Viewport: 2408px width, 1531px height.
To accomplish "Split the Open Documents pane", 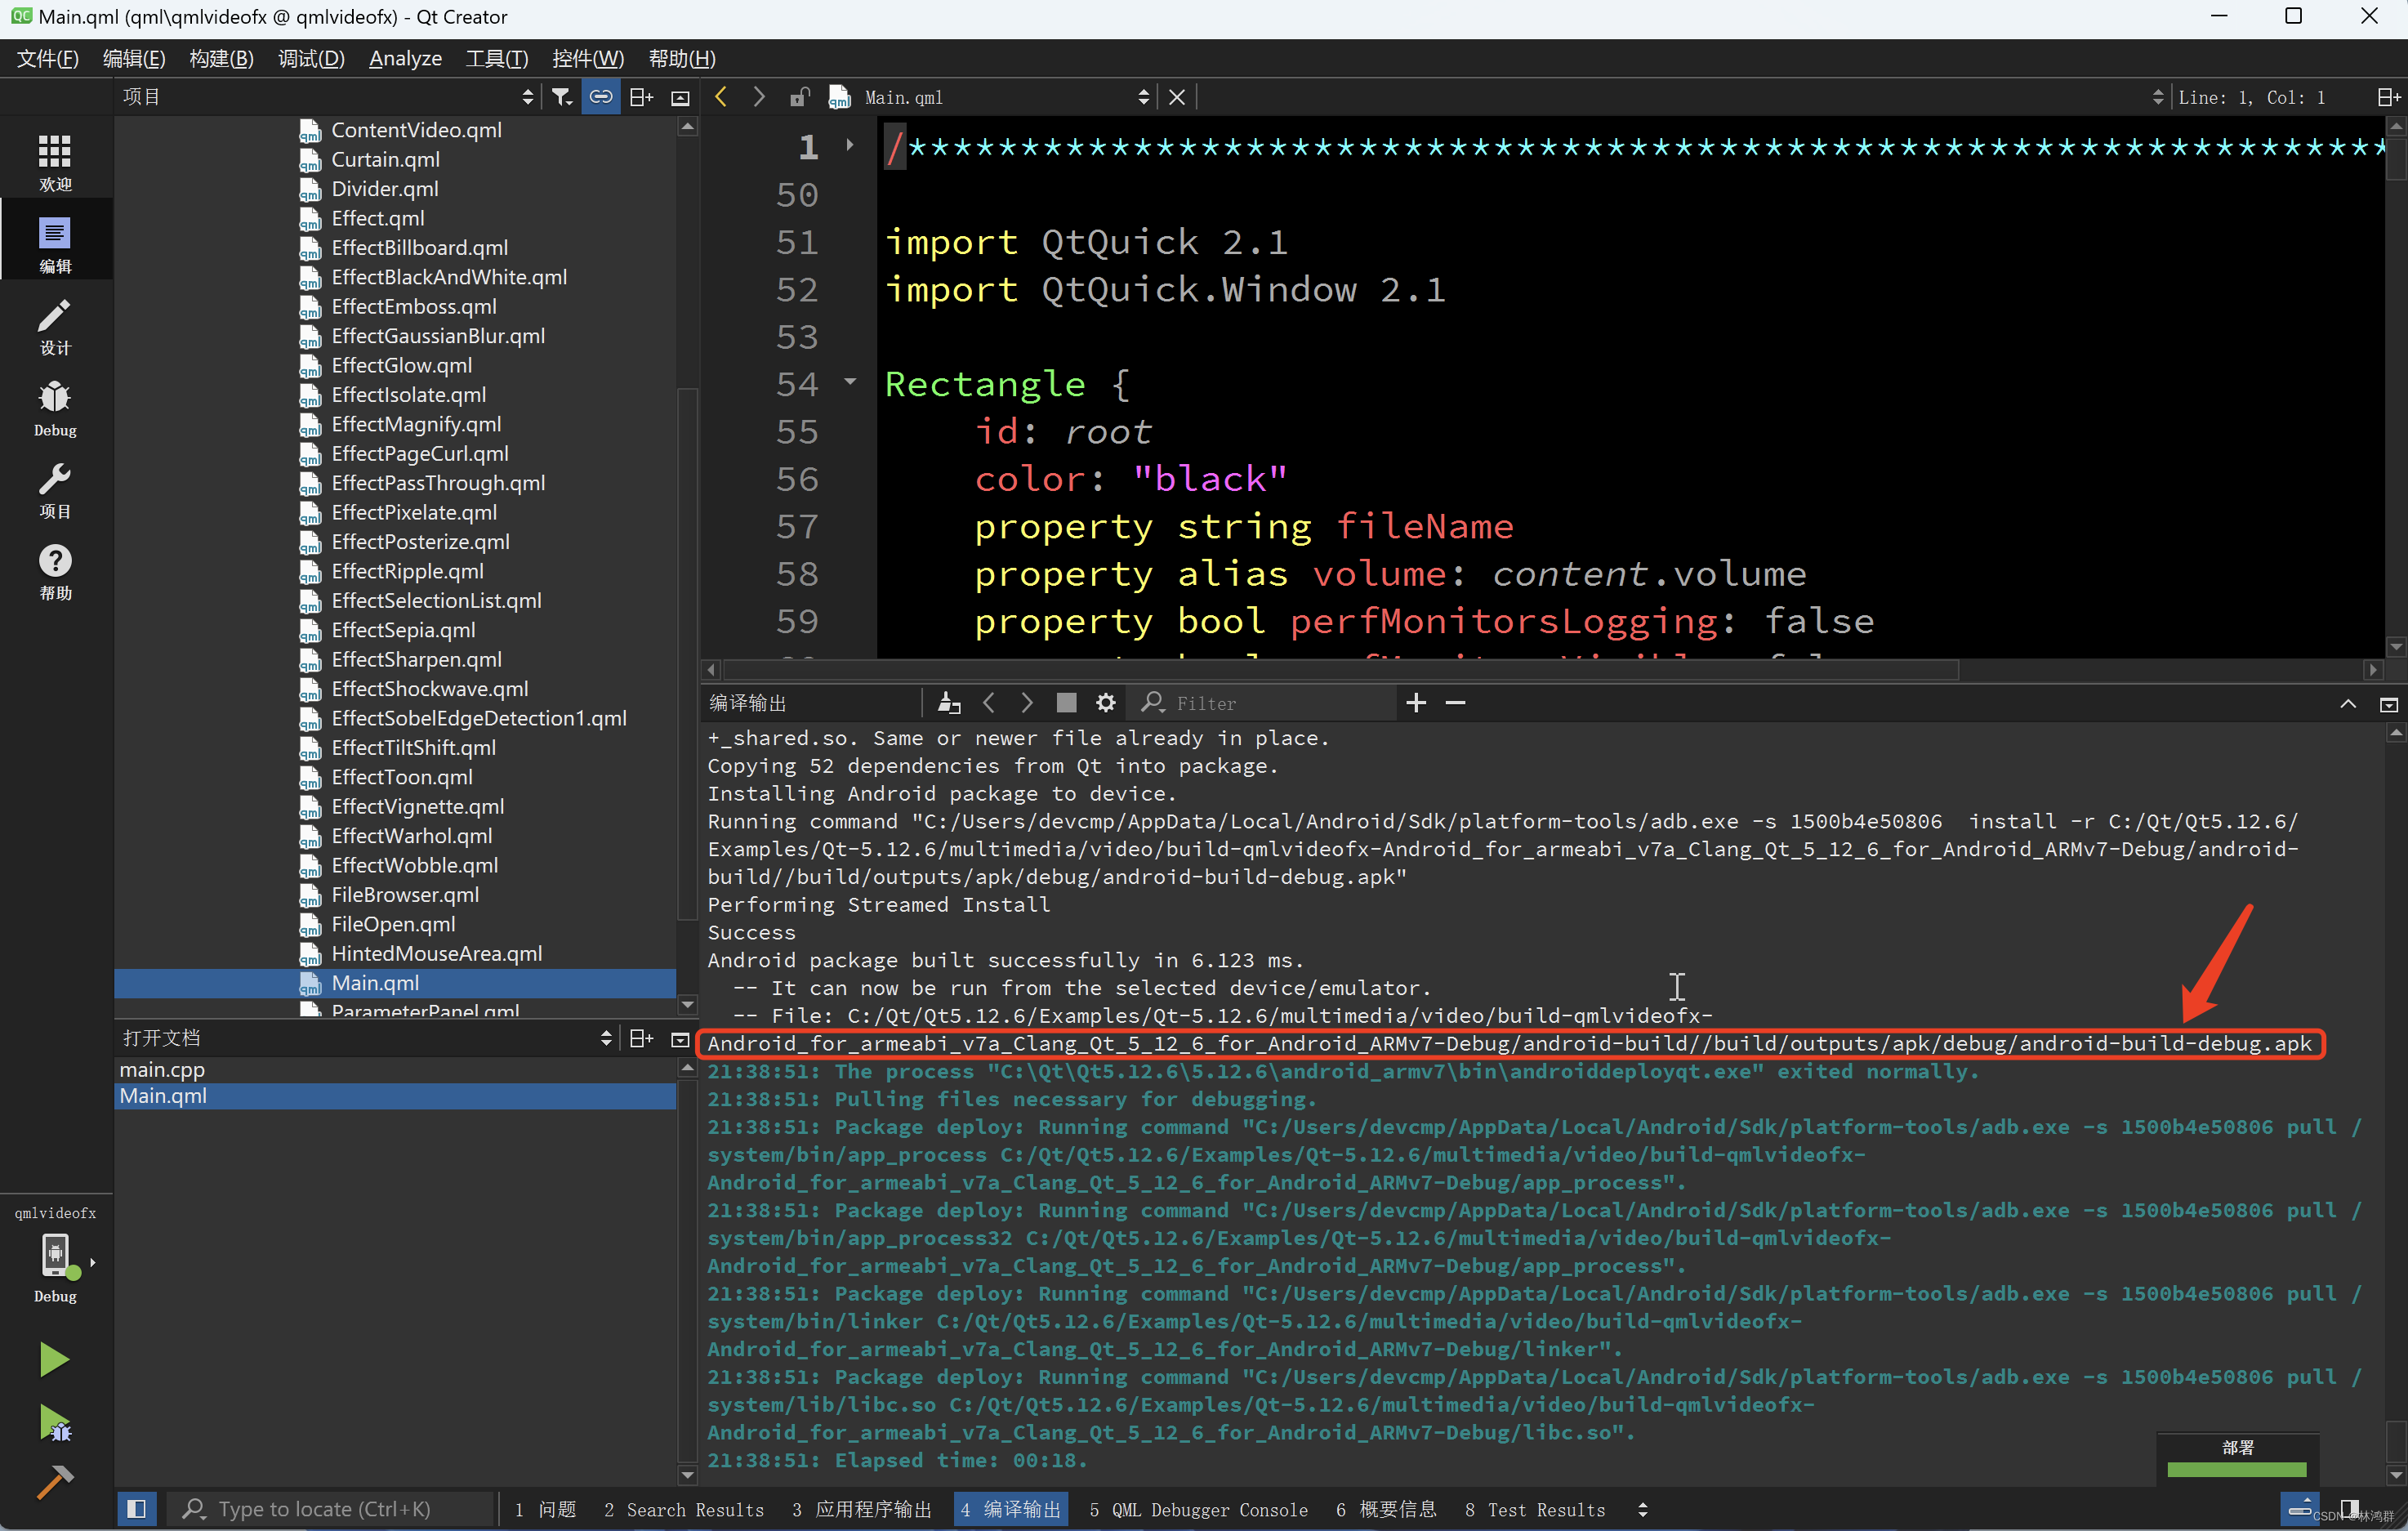I will (641, 1038).
